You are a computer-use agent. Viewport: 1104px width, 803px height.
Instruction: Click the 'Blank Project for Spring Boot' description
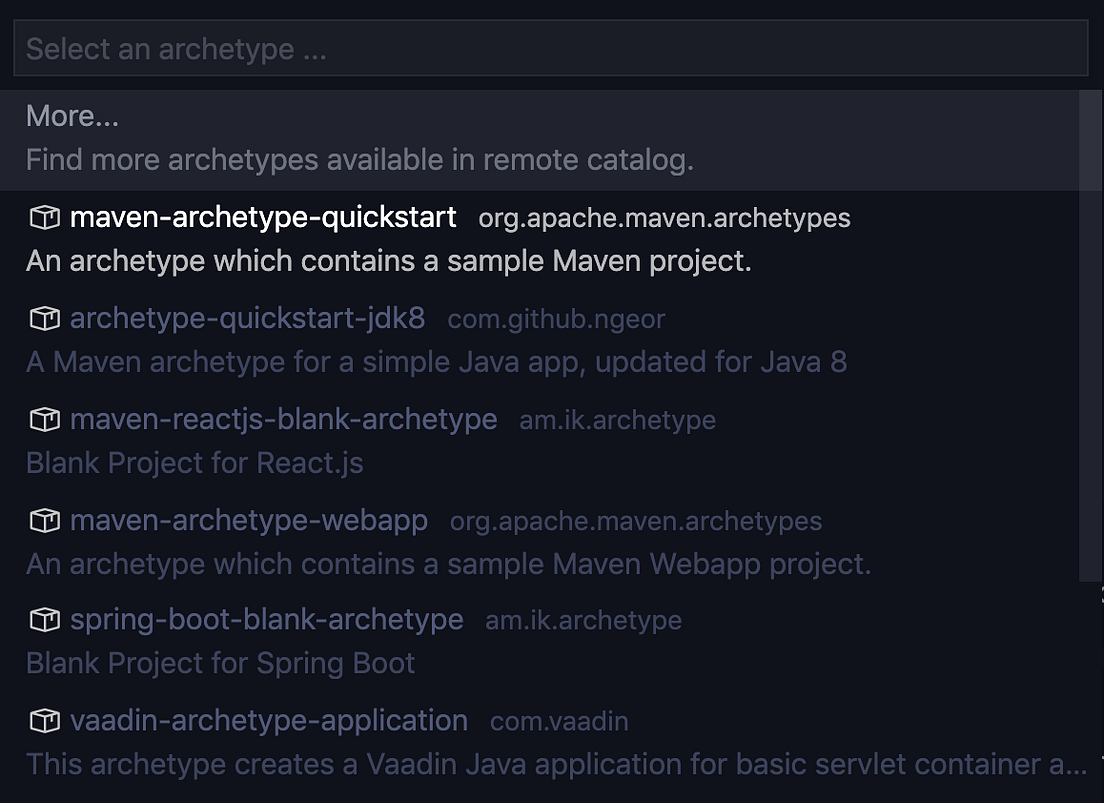point(220,663)
